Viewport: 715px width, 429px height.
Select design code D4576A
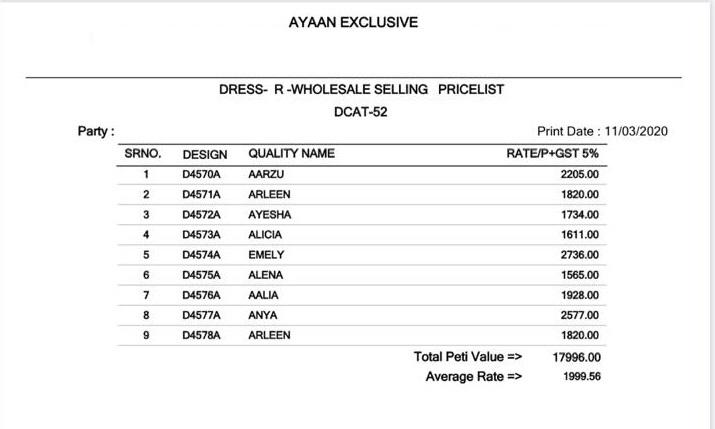click(x=201, y=295)
